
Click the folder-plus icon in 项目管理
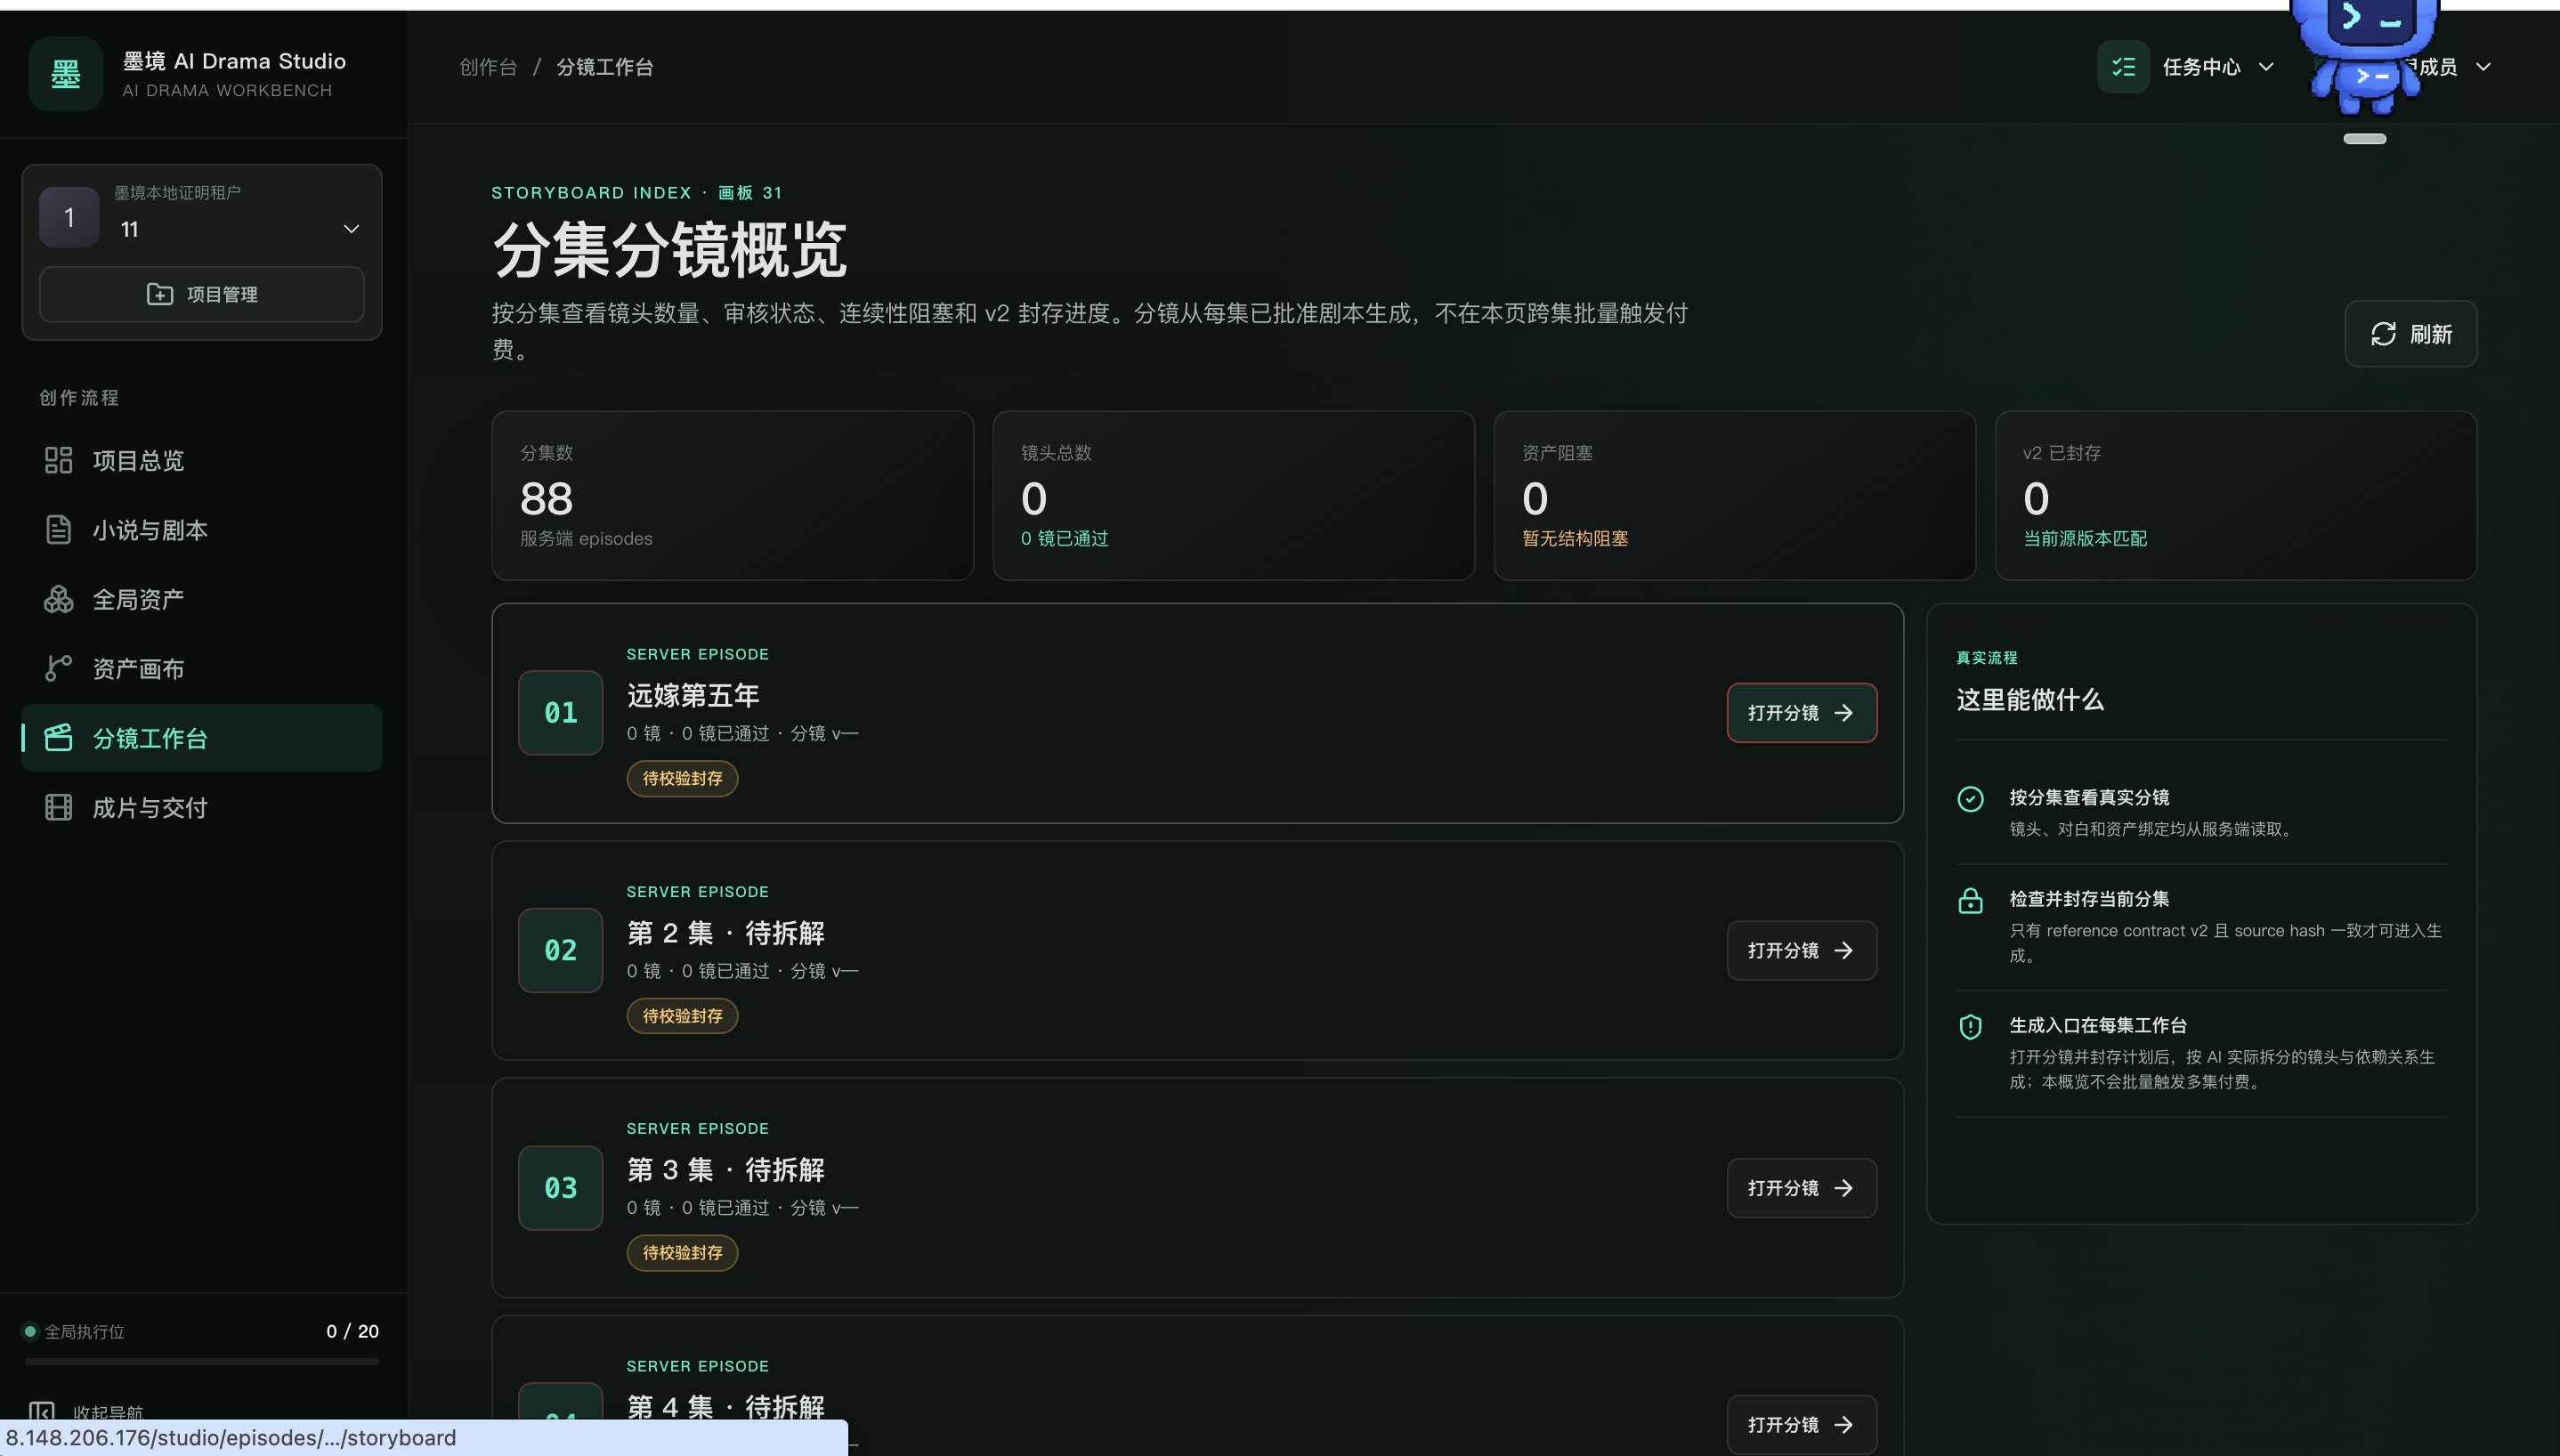tap(160, 294)
